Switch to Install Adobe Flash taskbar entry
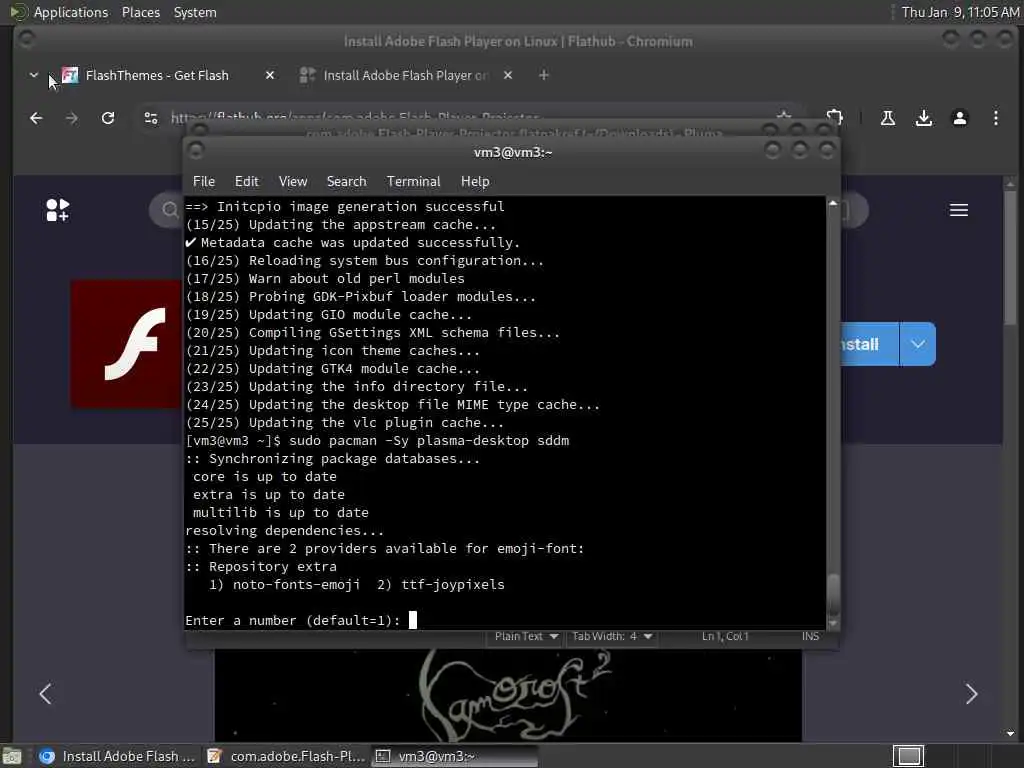Image resolution: width=1024 pixels, height=768 pixels. pyautogui.click(x=117, y=756)
